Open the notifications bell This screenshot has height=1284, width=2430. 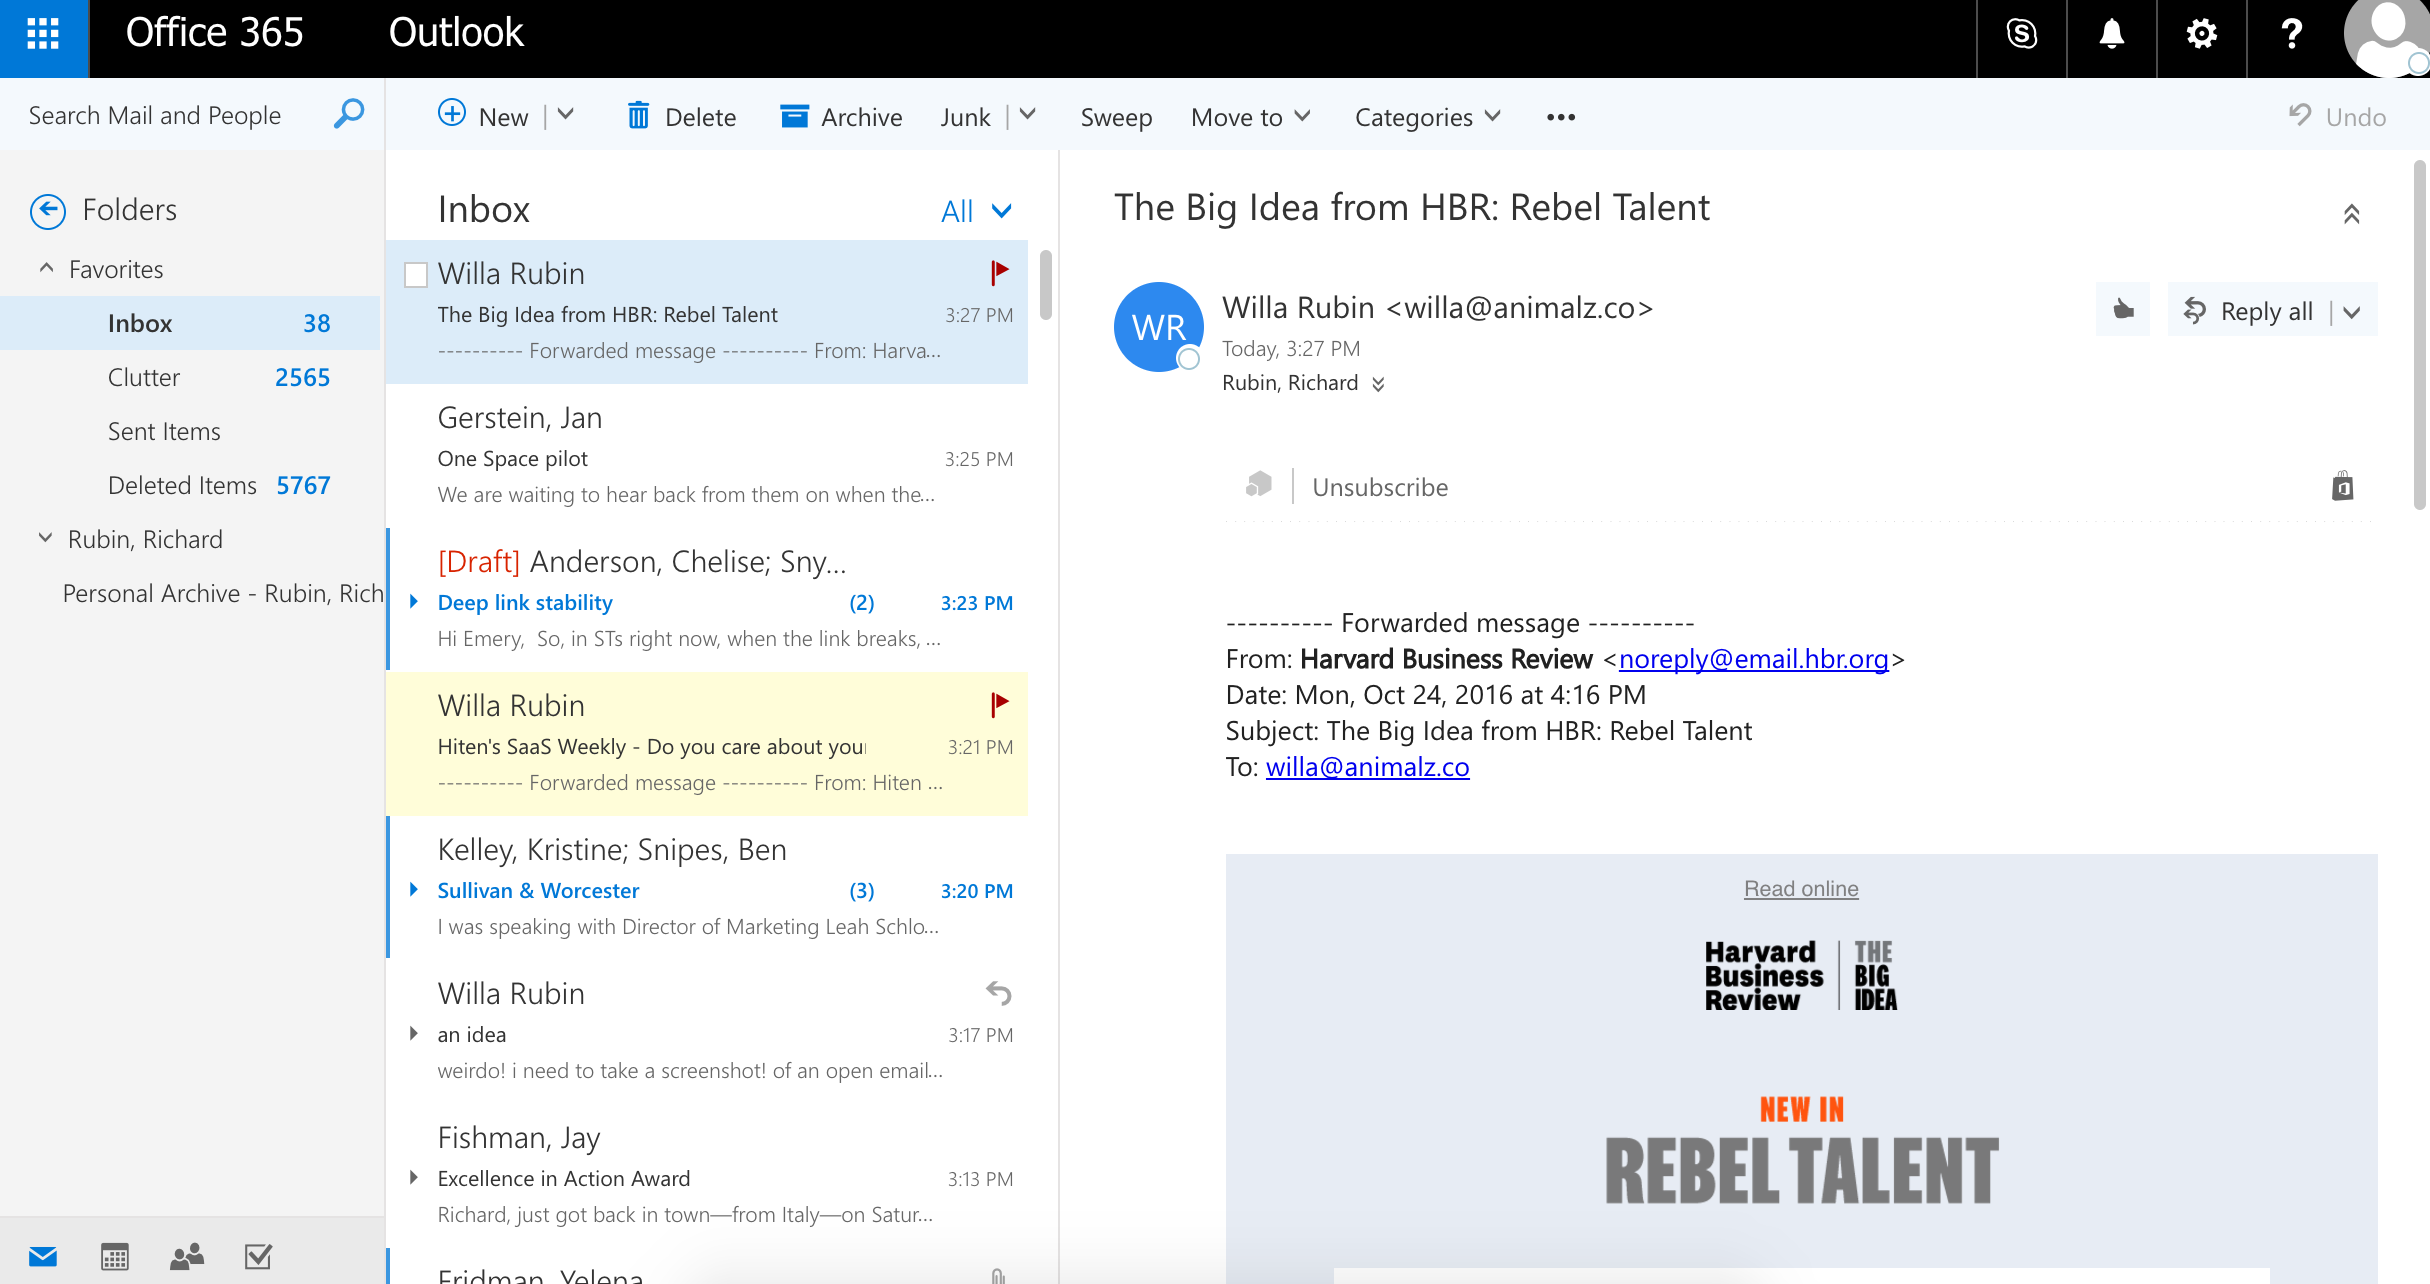tap(2111, 34)
